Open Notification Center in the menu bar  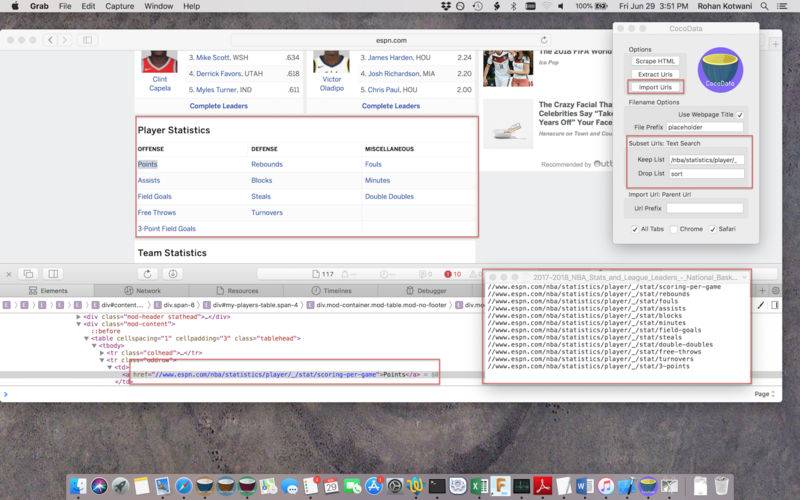tap(782, 6)
